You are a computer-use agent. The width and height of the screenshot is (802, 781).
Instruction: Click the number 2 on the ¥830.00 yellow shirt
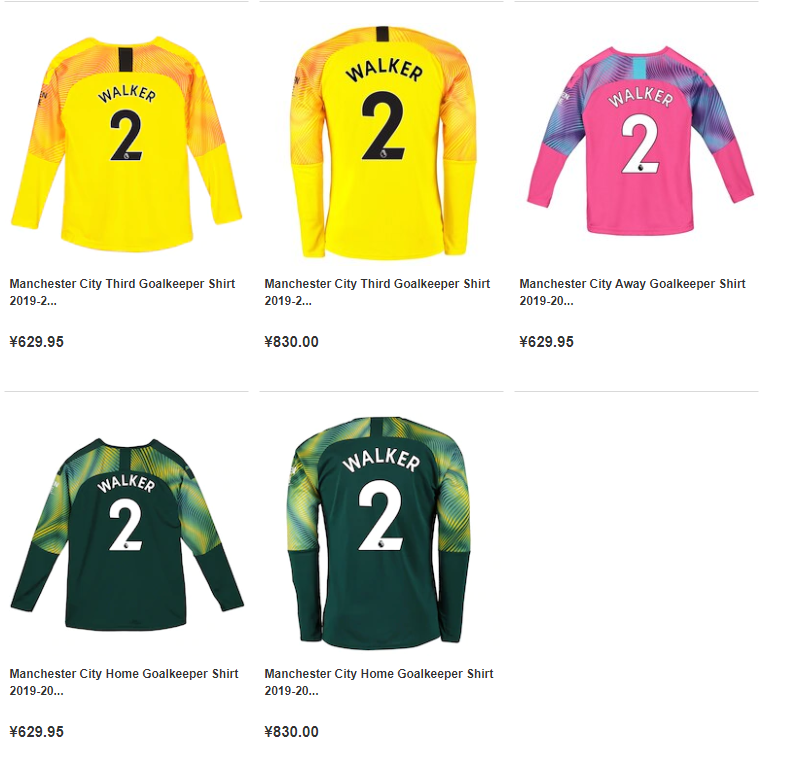[x=383, y=125]
